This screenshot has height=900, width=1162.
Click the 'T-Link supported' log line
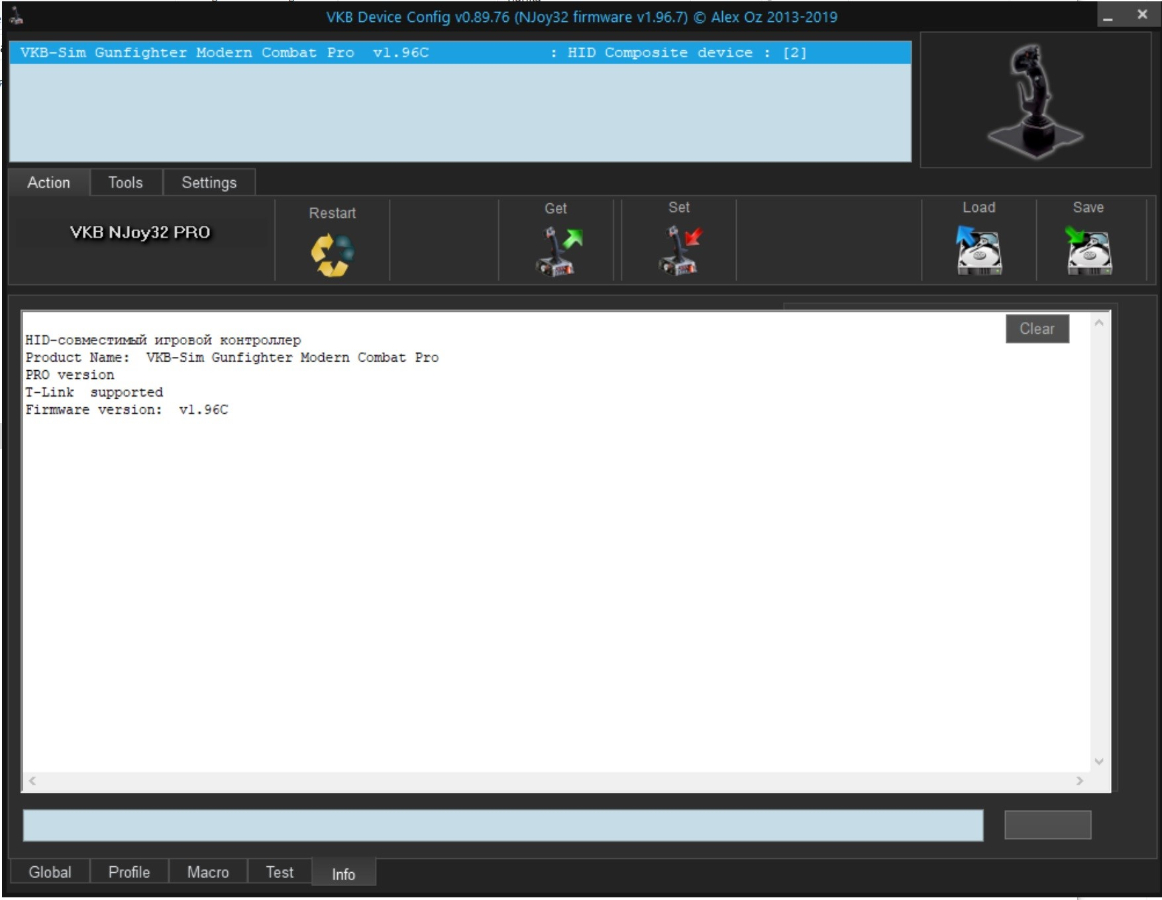94,392
